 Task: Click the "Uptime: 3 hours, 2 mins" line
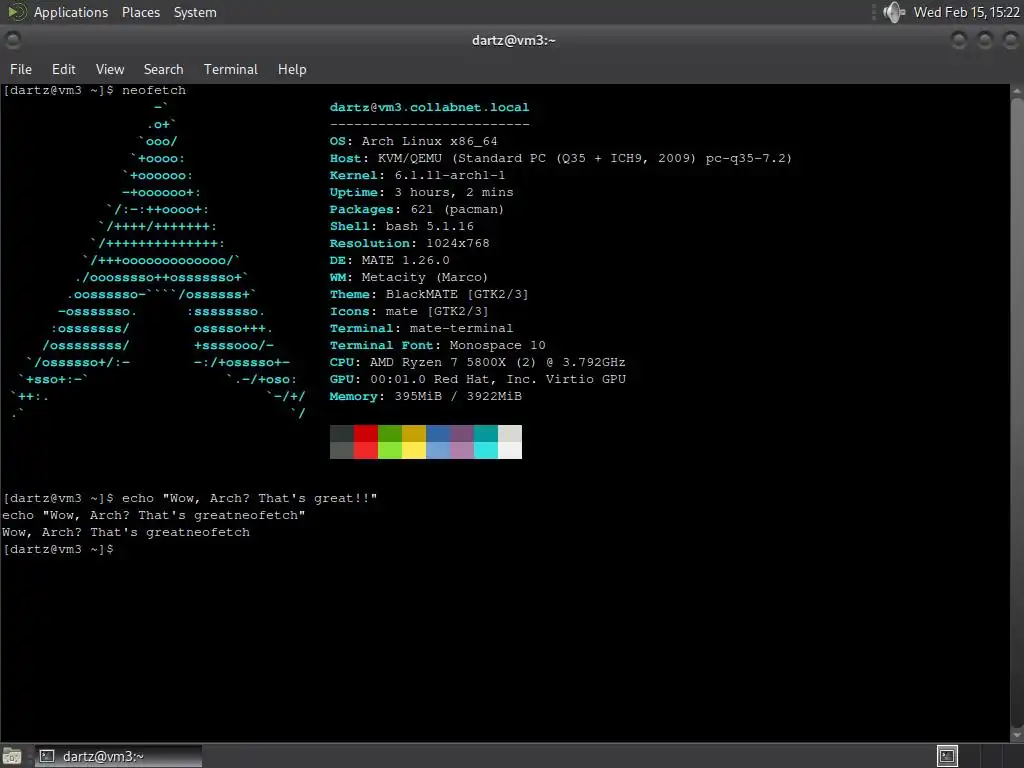click(x=421, y=192)
